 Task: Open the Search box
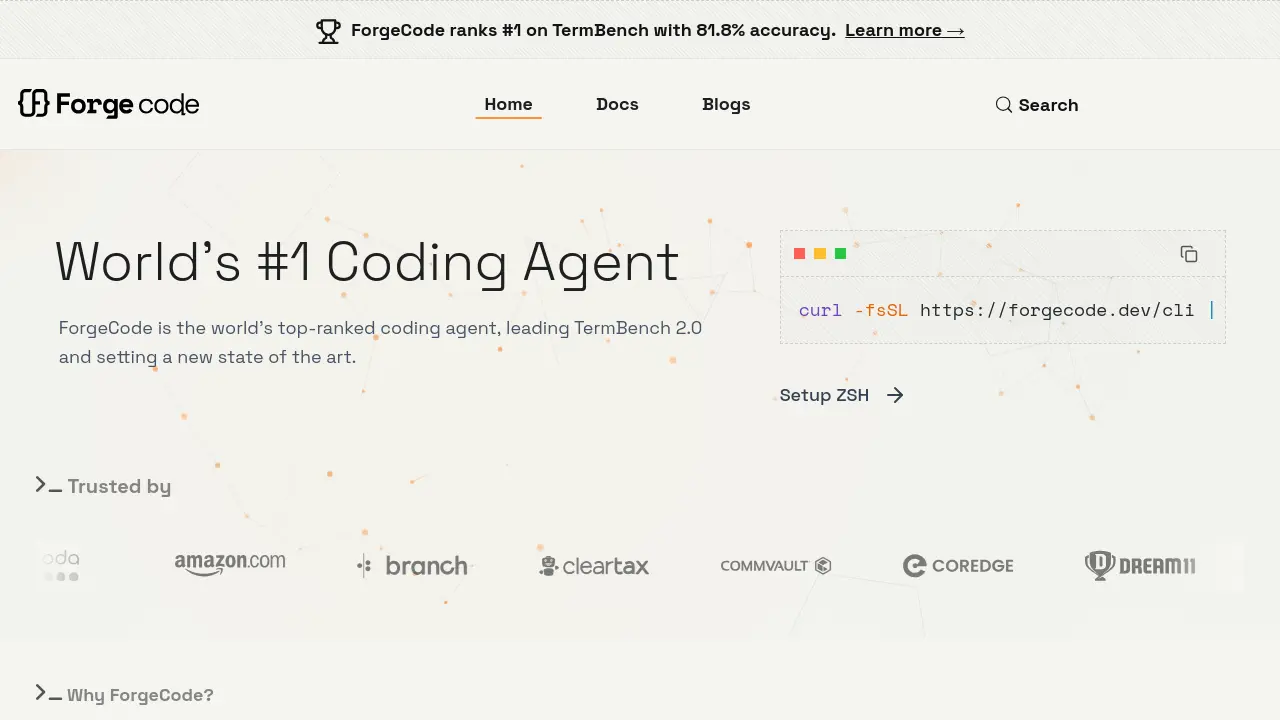coord(1037,105)
